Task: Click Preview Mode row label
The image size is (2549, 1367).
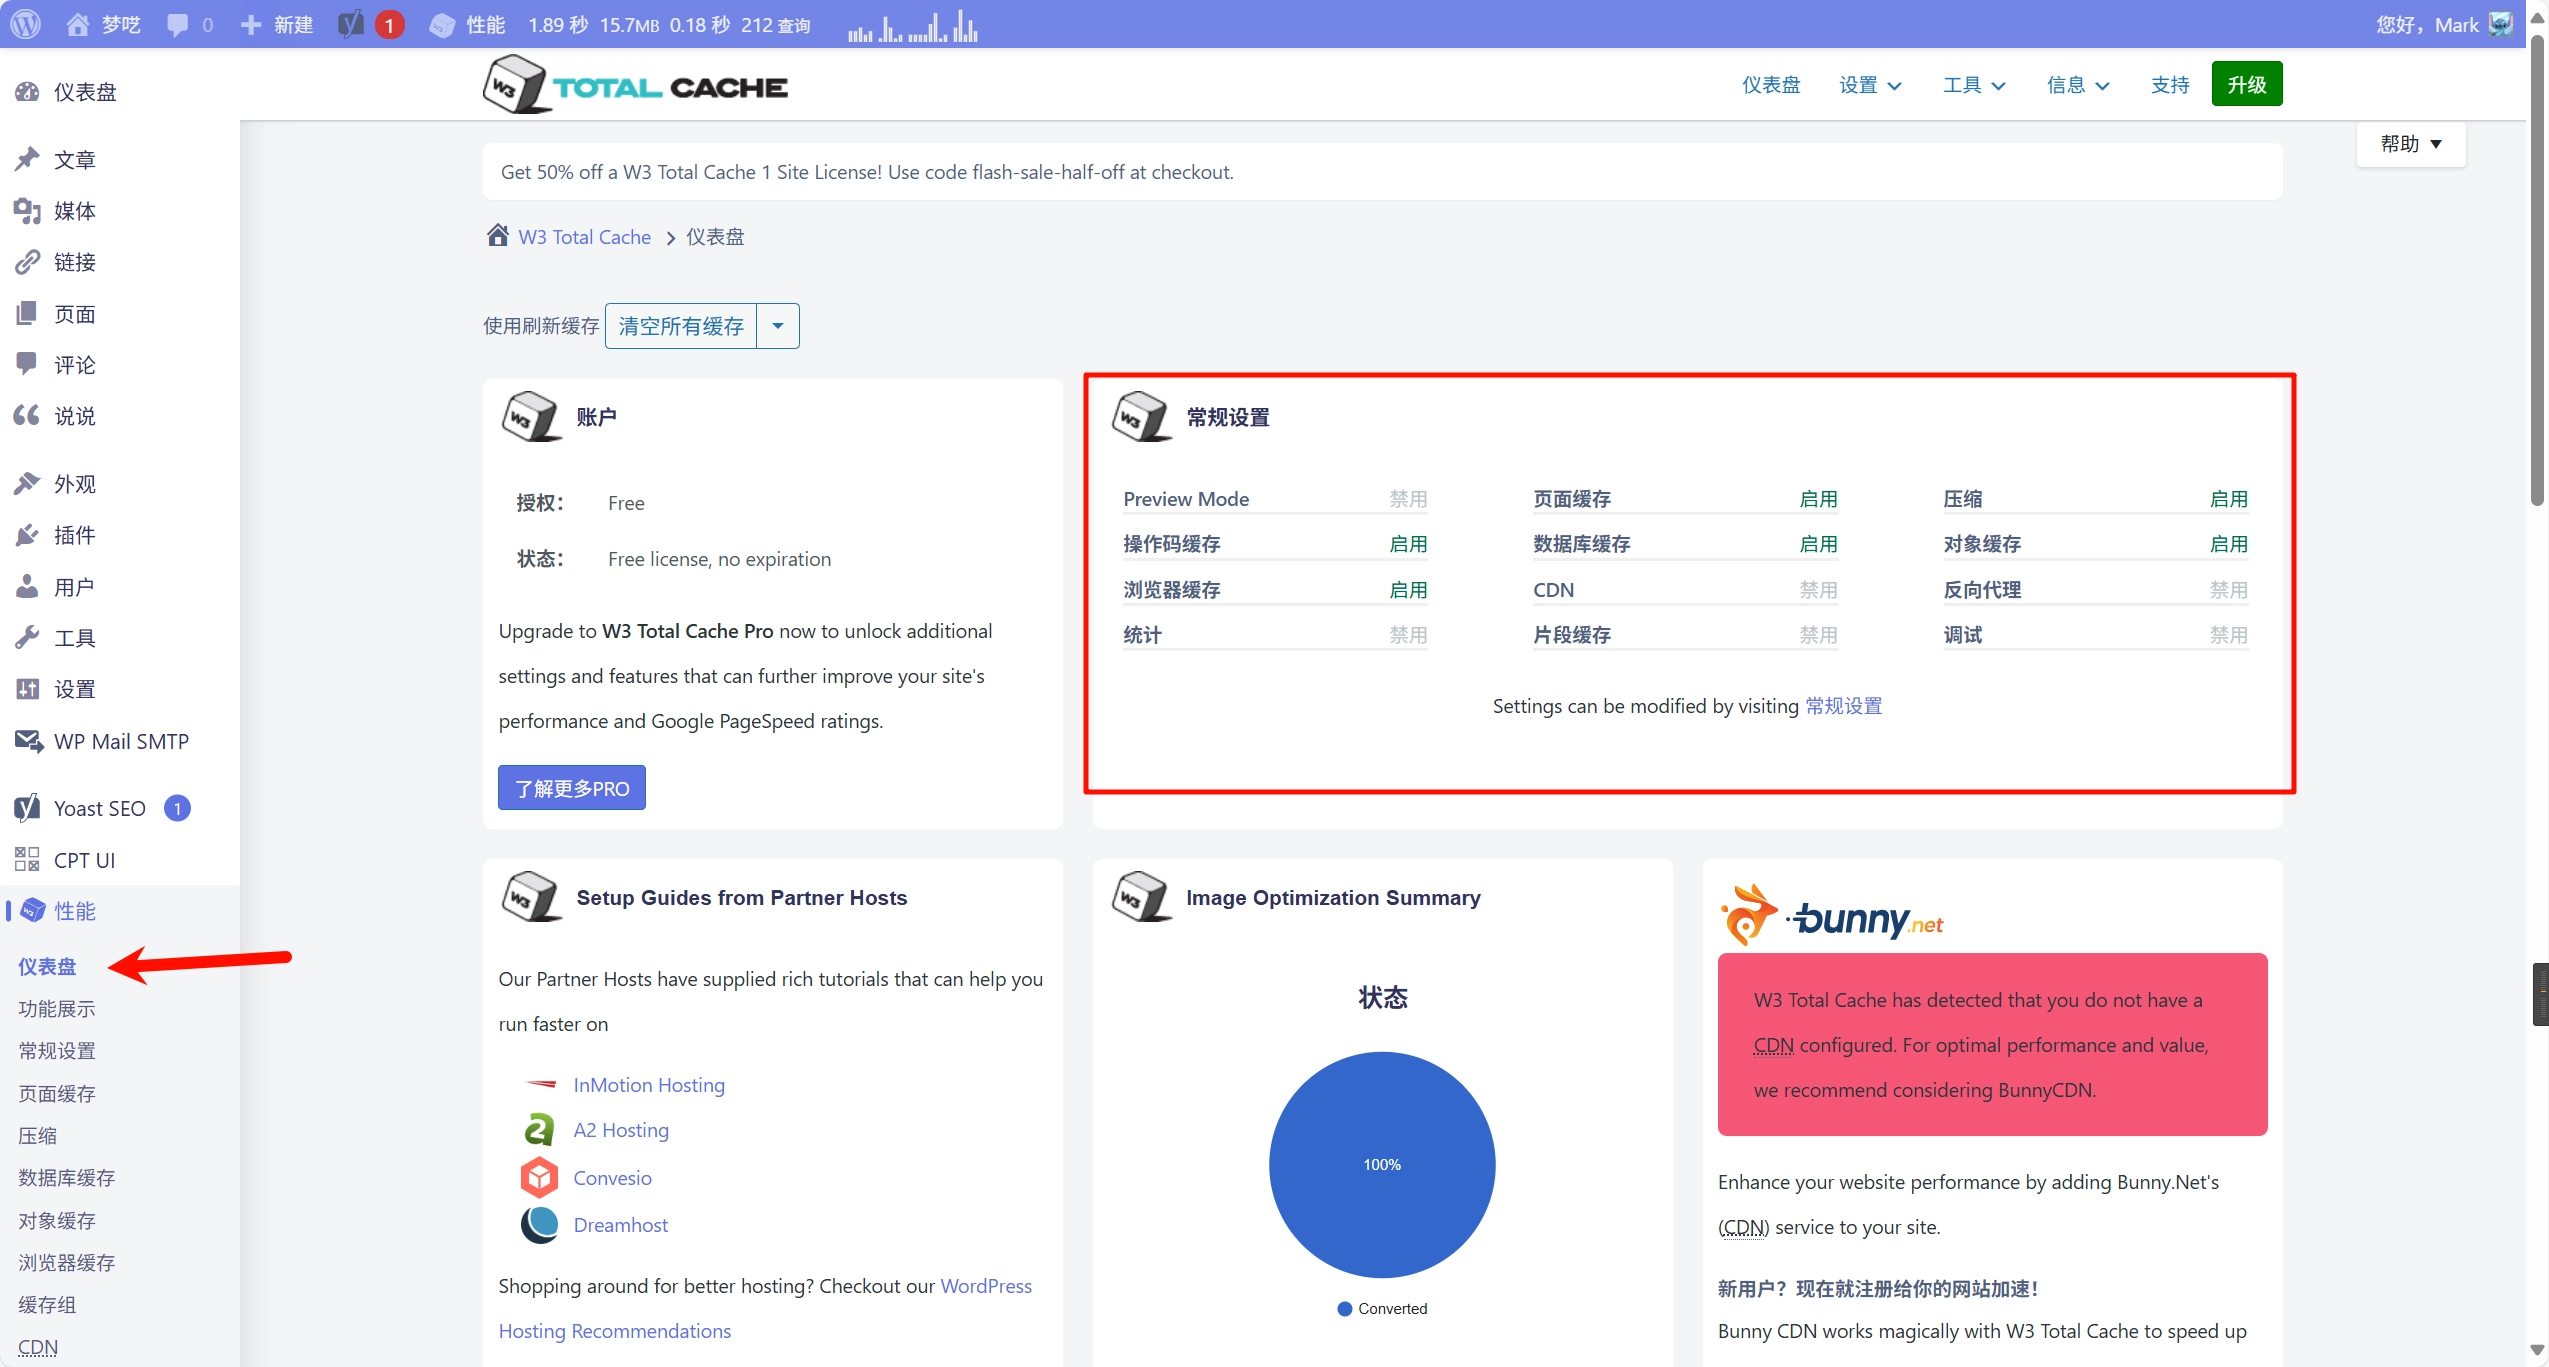Action: (1186, 499)
